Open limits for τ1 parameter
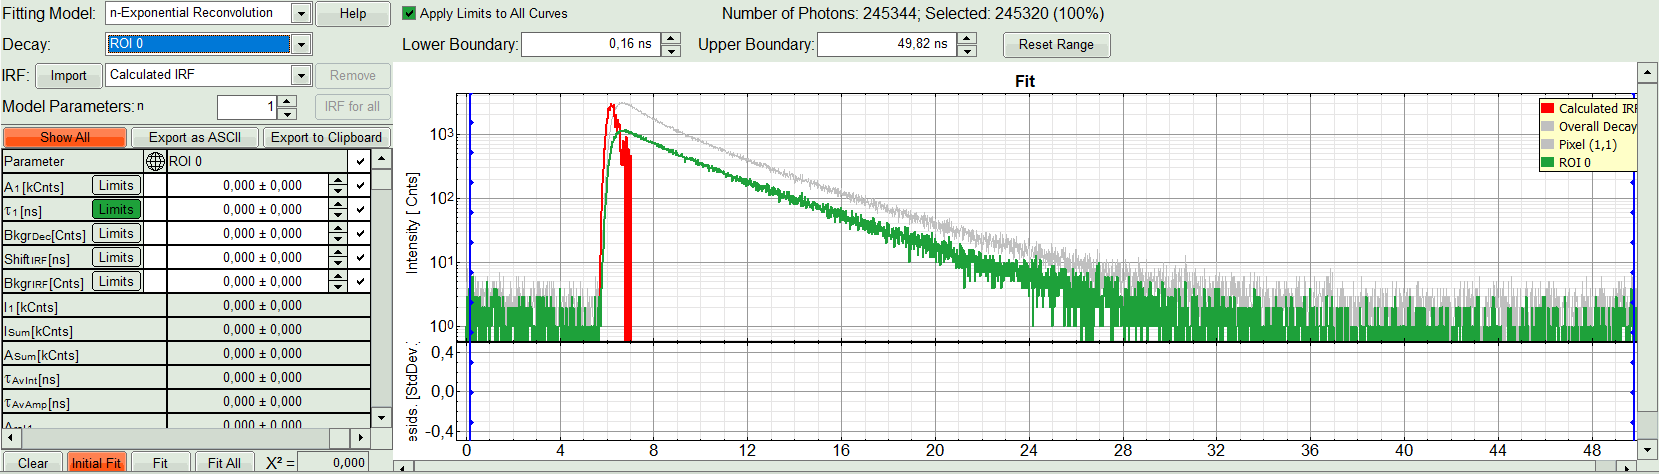The image size is (1659, 474). pyautogui.click(x=116, y=209)
